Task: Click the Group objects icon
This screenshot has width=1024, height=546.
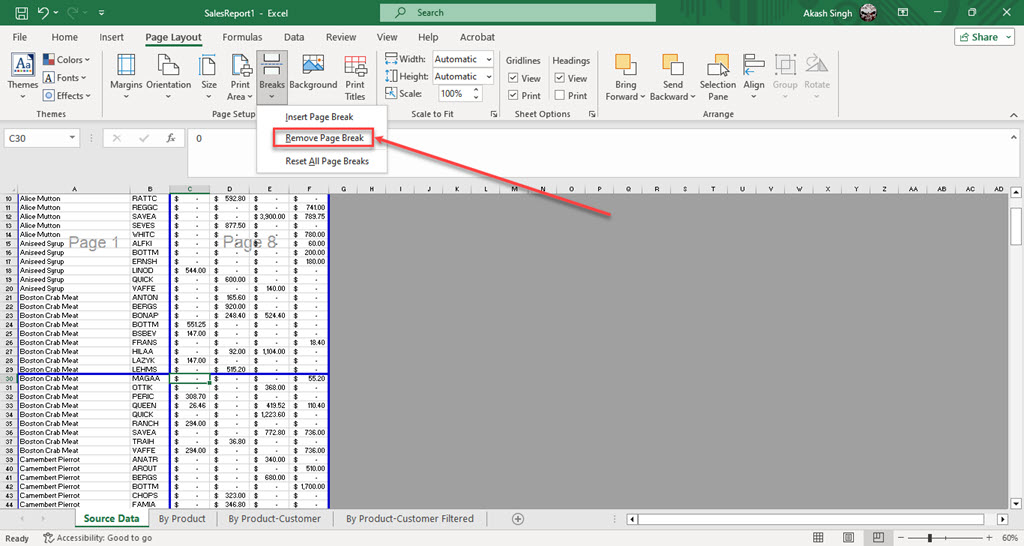Action: [785, 65]
